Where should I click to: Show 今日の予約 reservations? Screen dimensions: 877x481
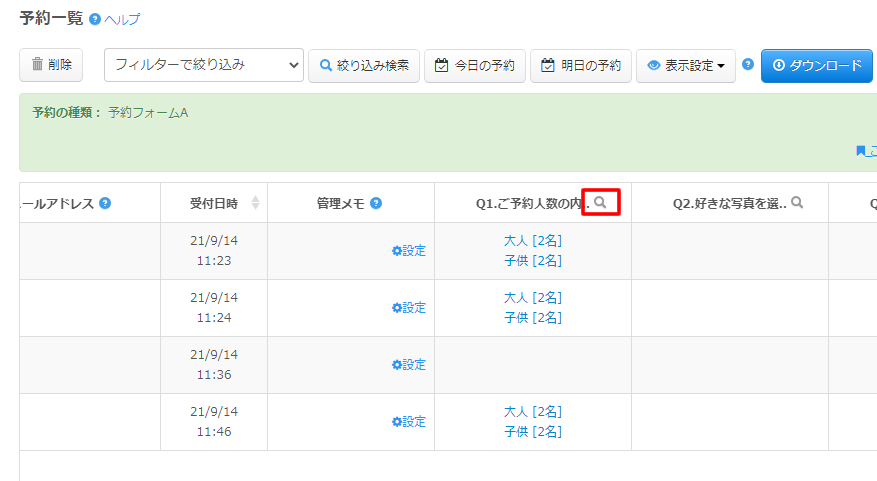coord(475,65)
